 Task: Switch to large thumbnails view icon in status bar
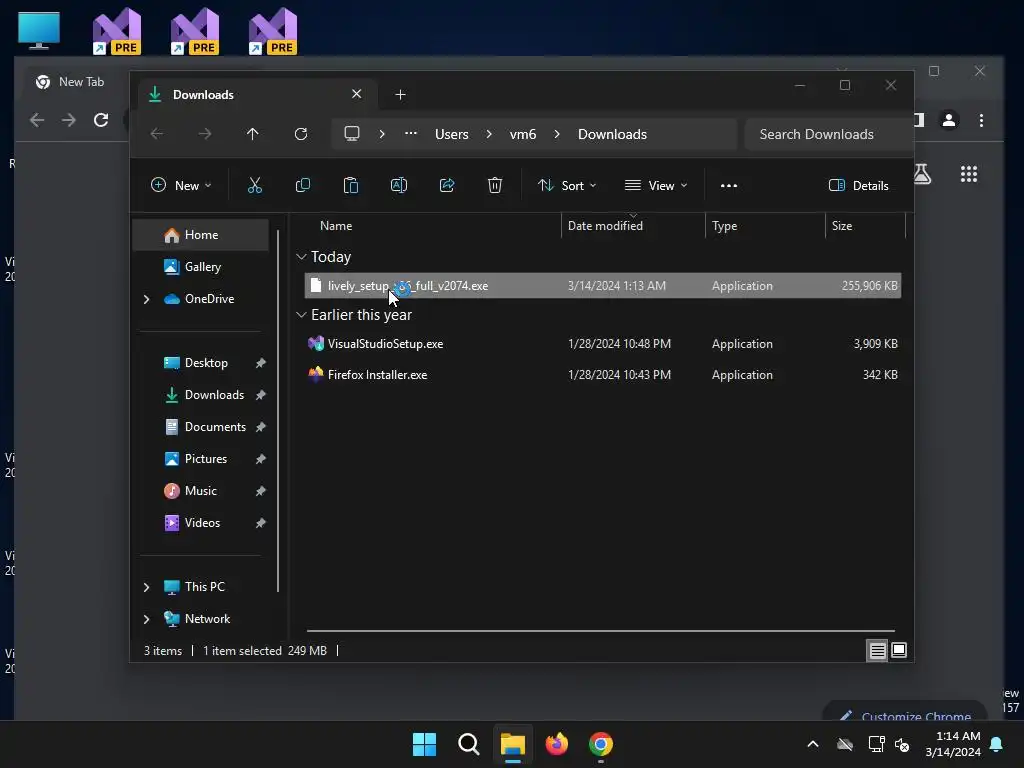pyautogui.click(x=899, y=650)
